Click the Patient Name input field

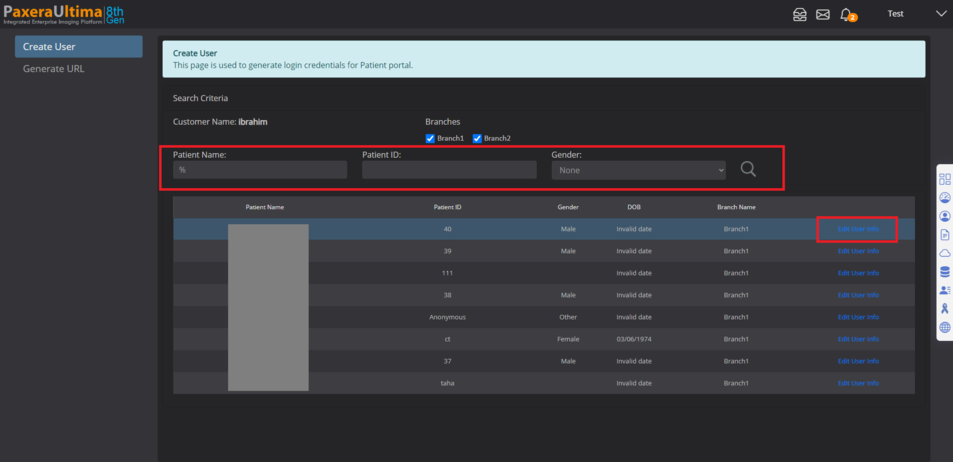tap(260, 170)
